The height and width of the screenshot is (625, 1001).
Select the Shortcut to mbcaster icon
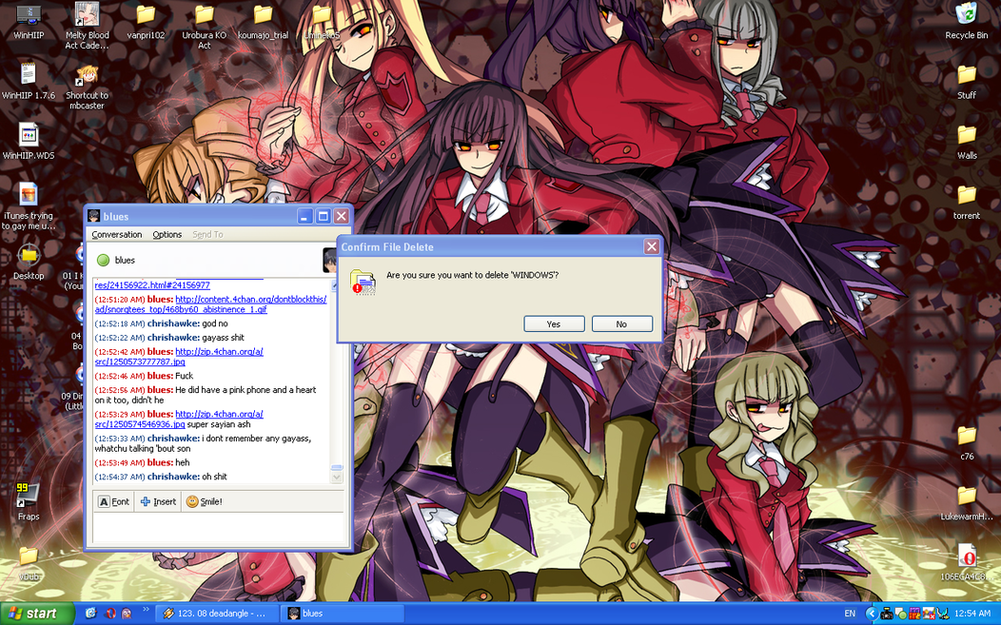coord(87,86)
